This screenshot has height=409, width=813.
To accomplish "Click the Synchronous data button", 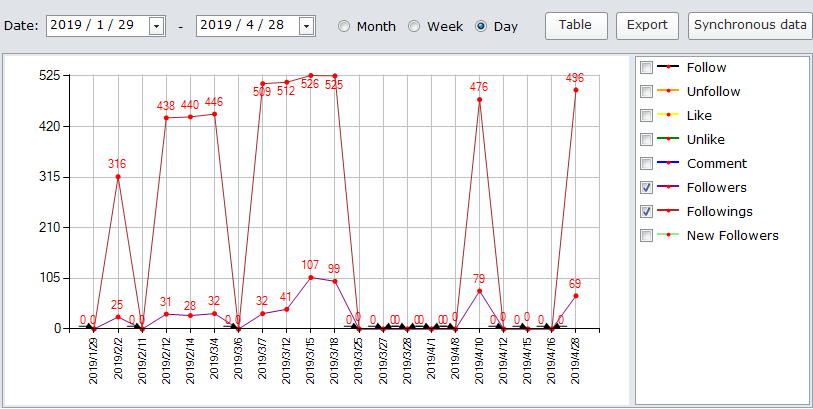I will point(750,25).
